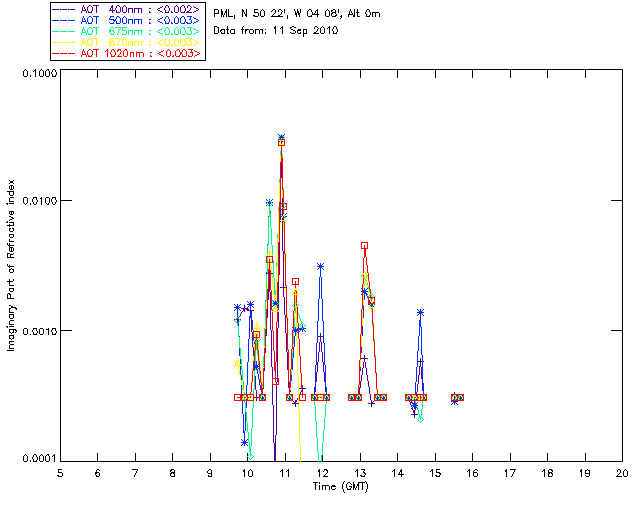This screenshot has height=512, width=640.
Task: Click the x-axis tick label 16
Action: click(472, 473)
